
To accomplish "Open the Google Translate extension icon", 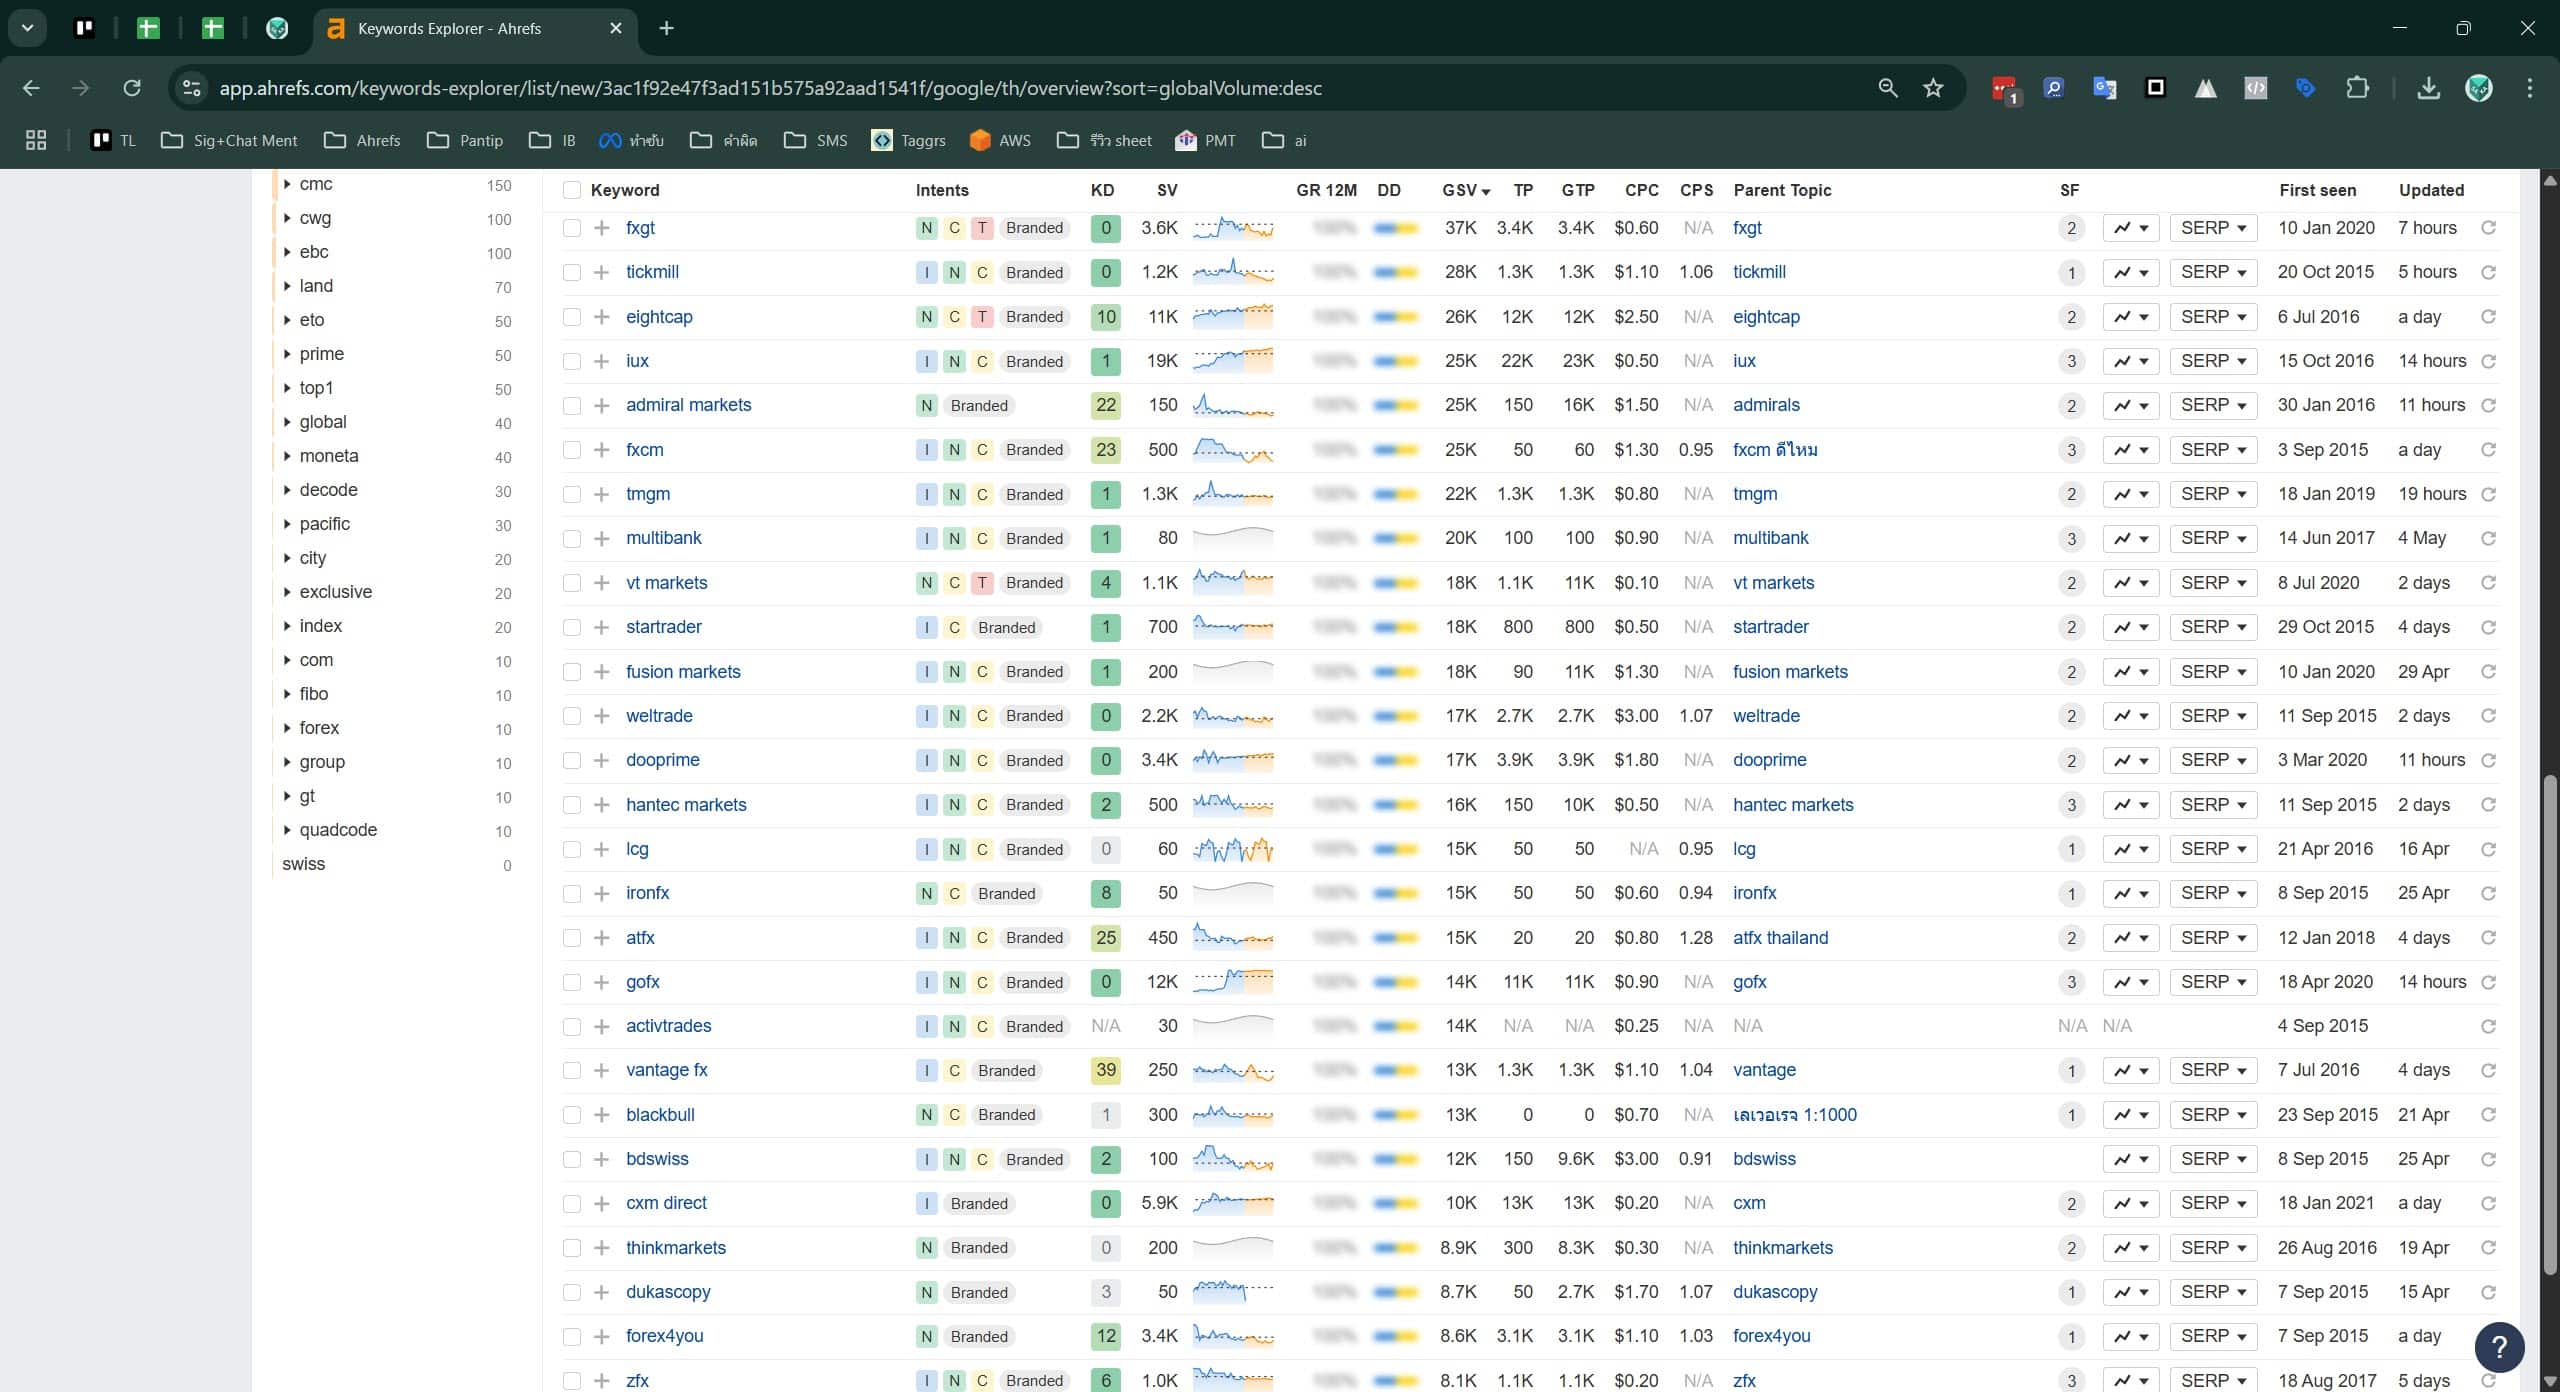I will point(2105,88).
